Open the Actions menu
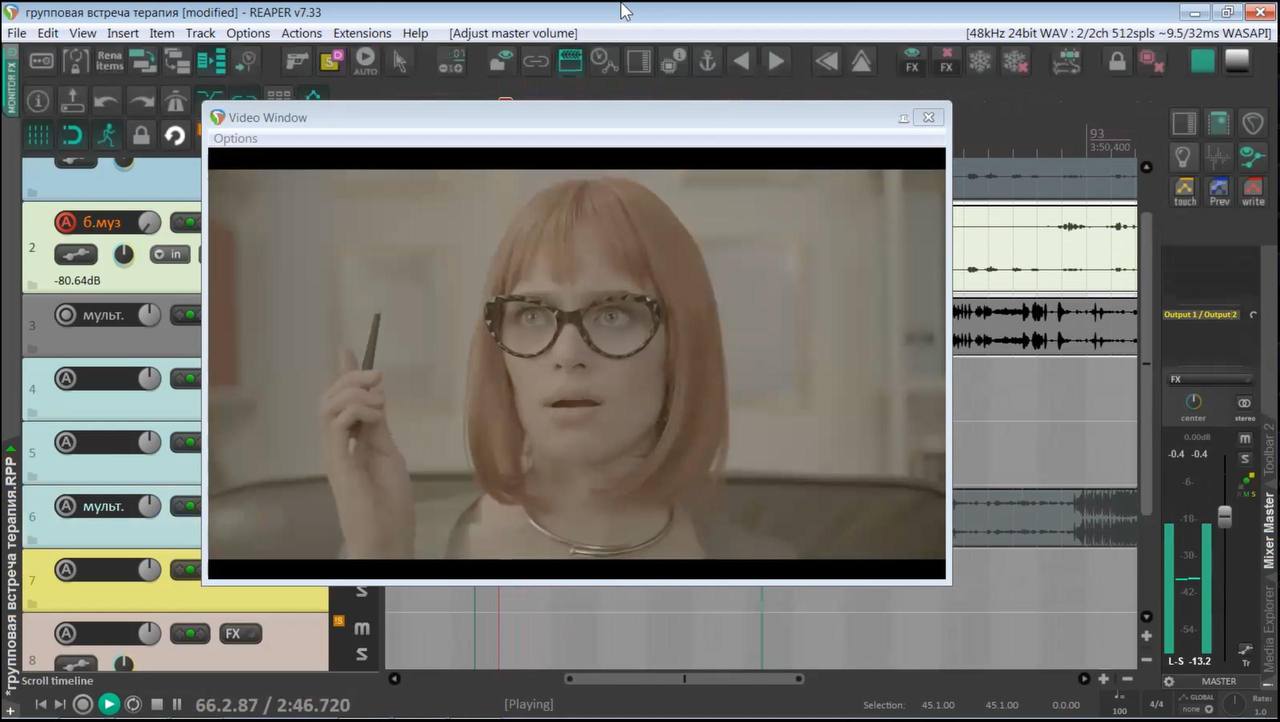The width and height of the screenshot is (1280, 722). pyautogui.click(x=301, y=33)
